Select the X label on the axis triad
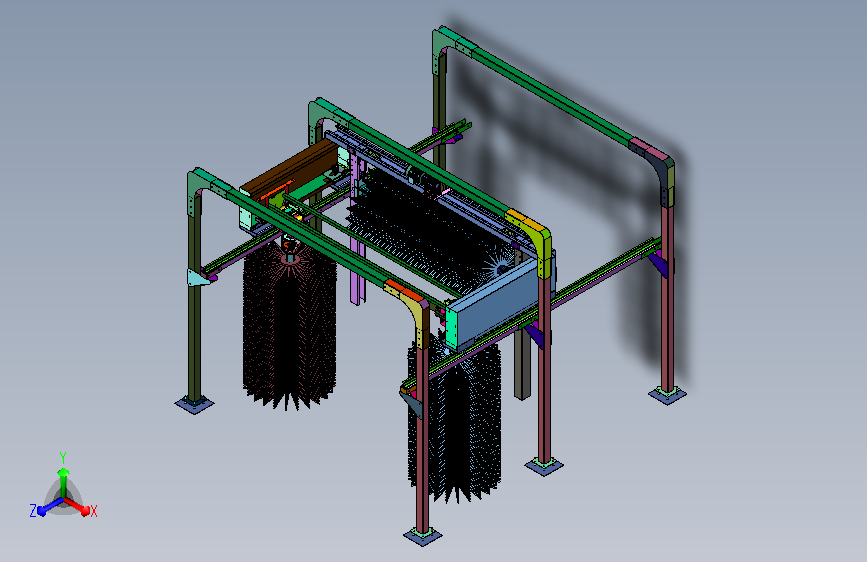867x562 pixels. [x=94, y=512]
